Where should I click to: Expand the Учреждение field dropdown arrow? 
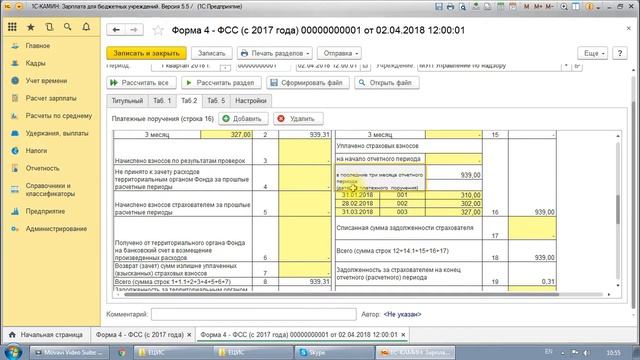point(566,66)
